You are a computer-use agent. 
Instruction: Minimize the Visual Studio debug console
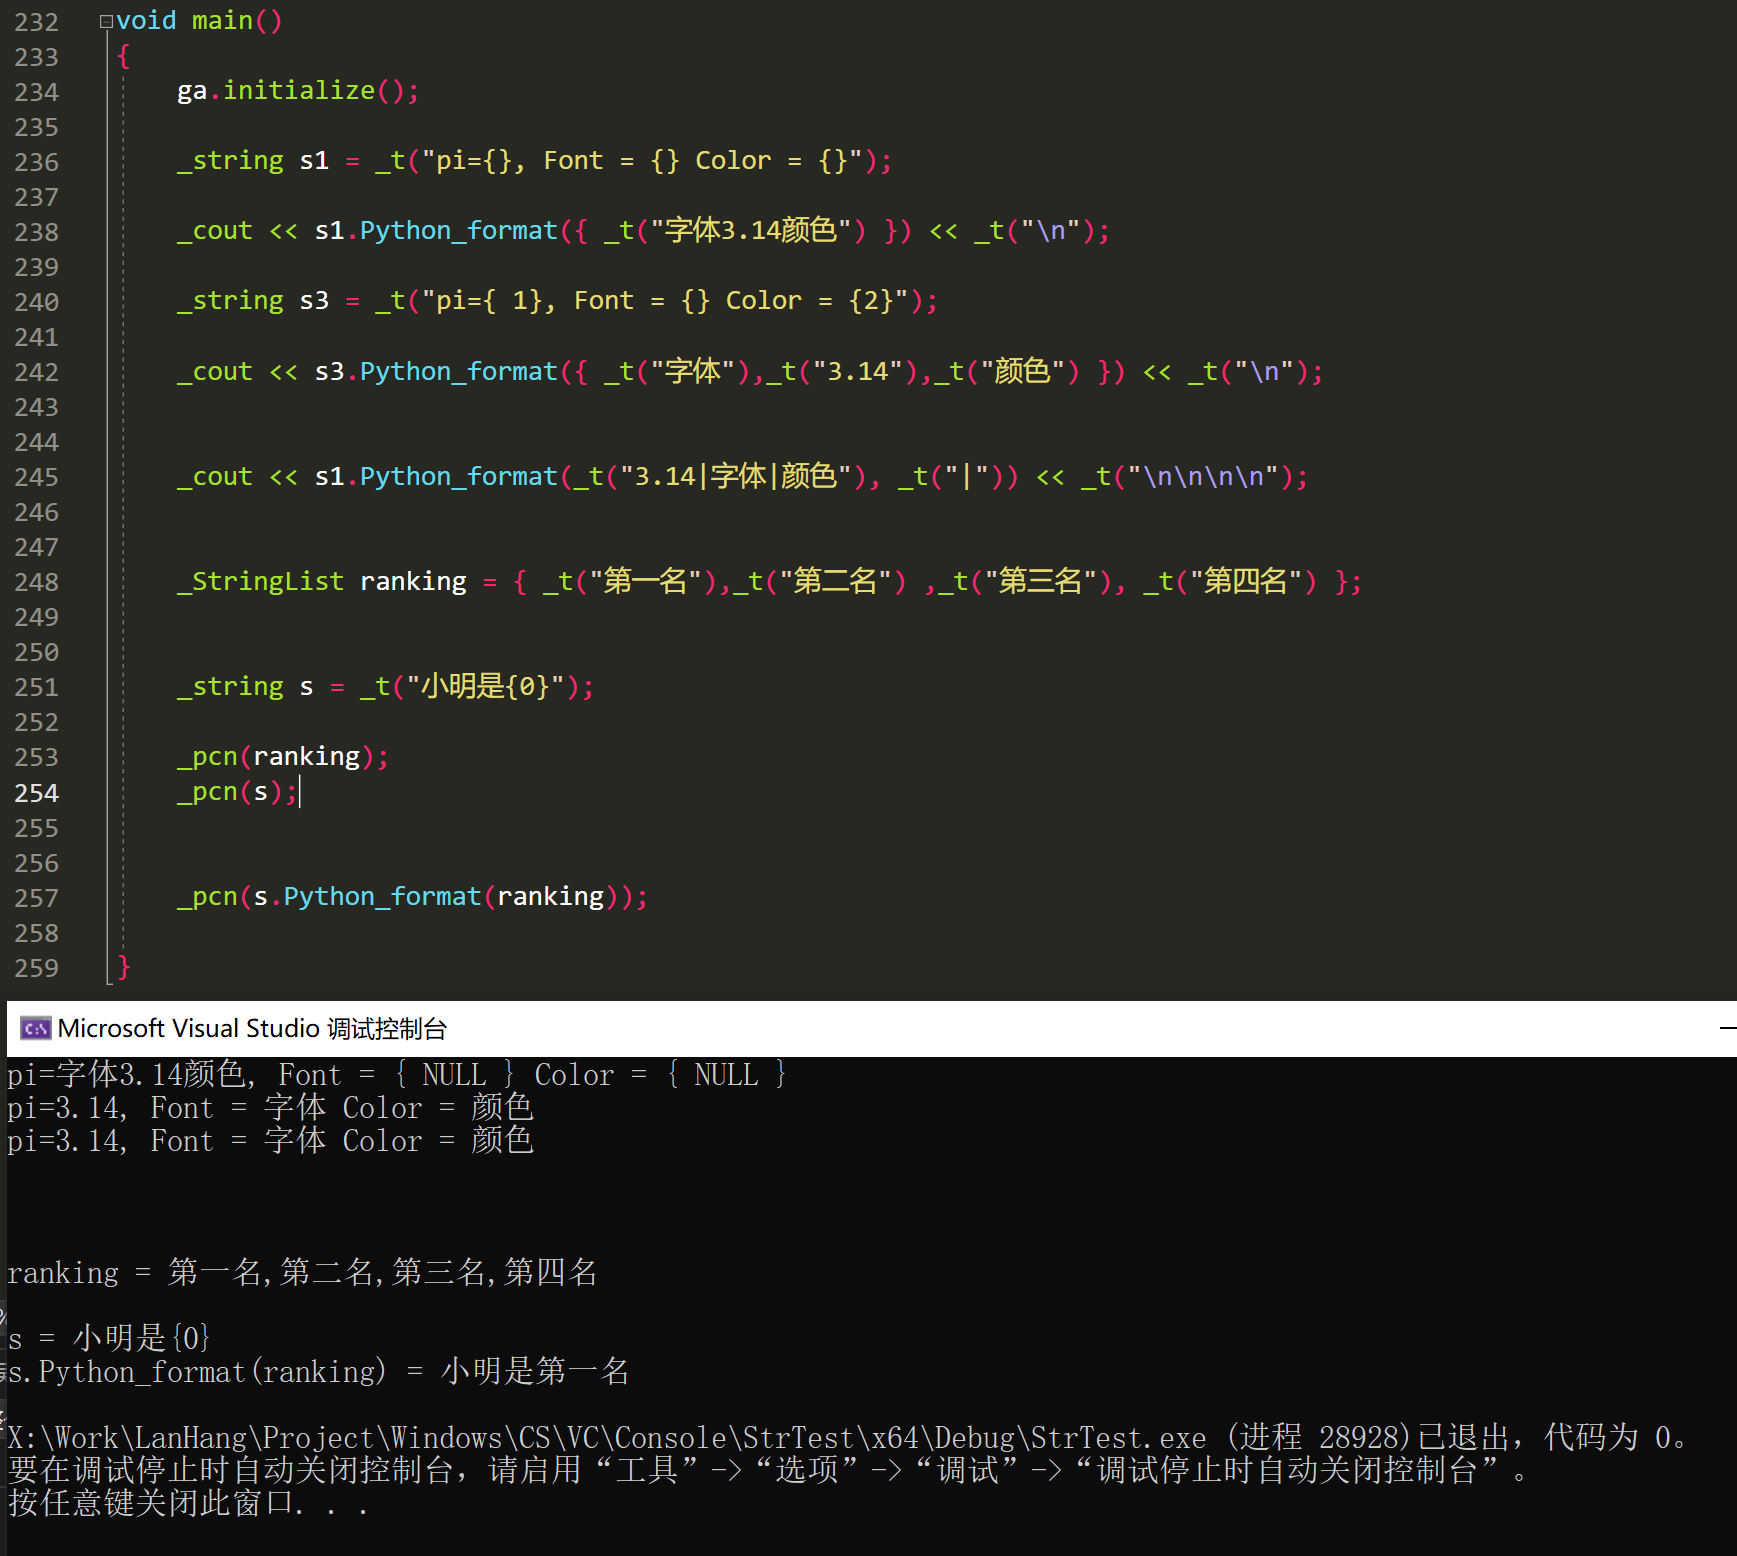click(1727, 1028)
